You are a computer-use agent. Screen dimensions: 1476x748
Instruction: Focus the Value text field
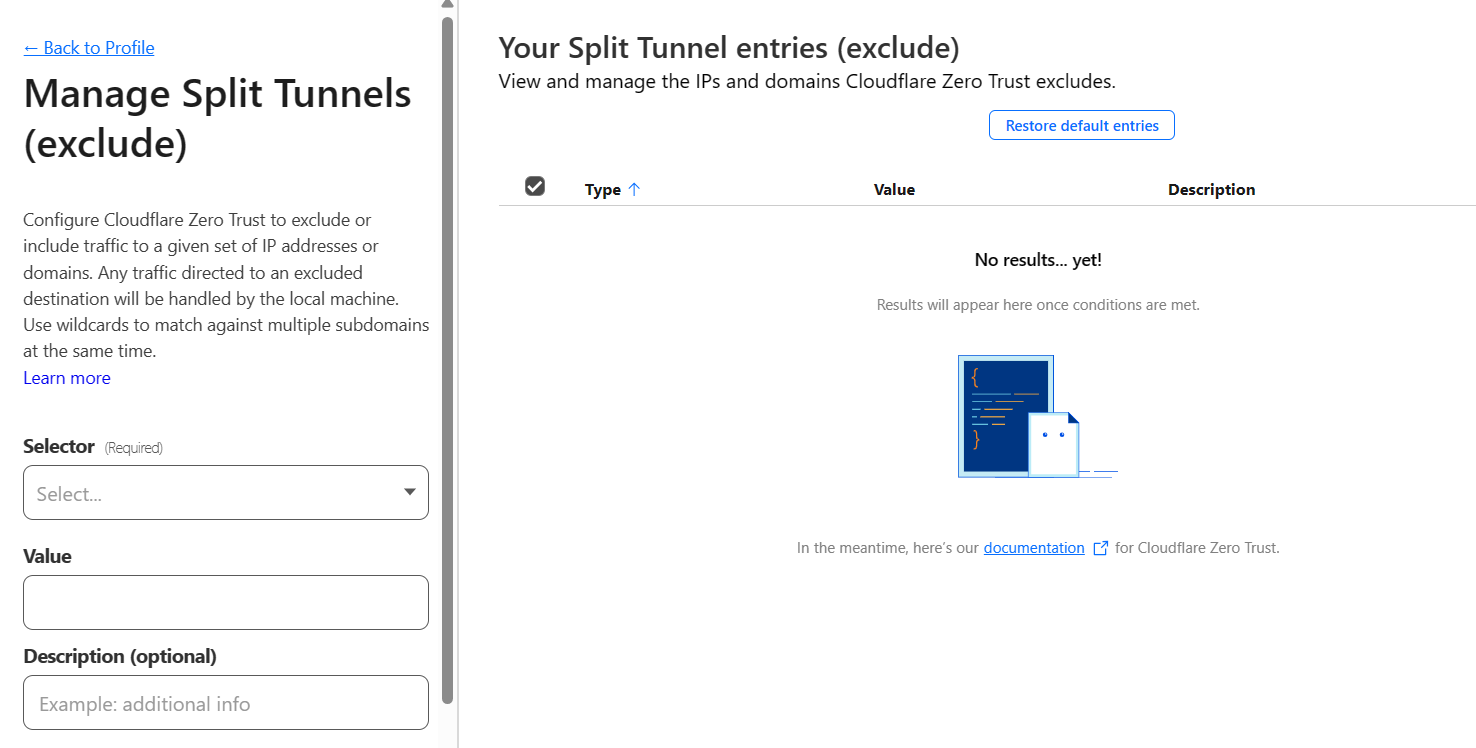pos(225,602)
